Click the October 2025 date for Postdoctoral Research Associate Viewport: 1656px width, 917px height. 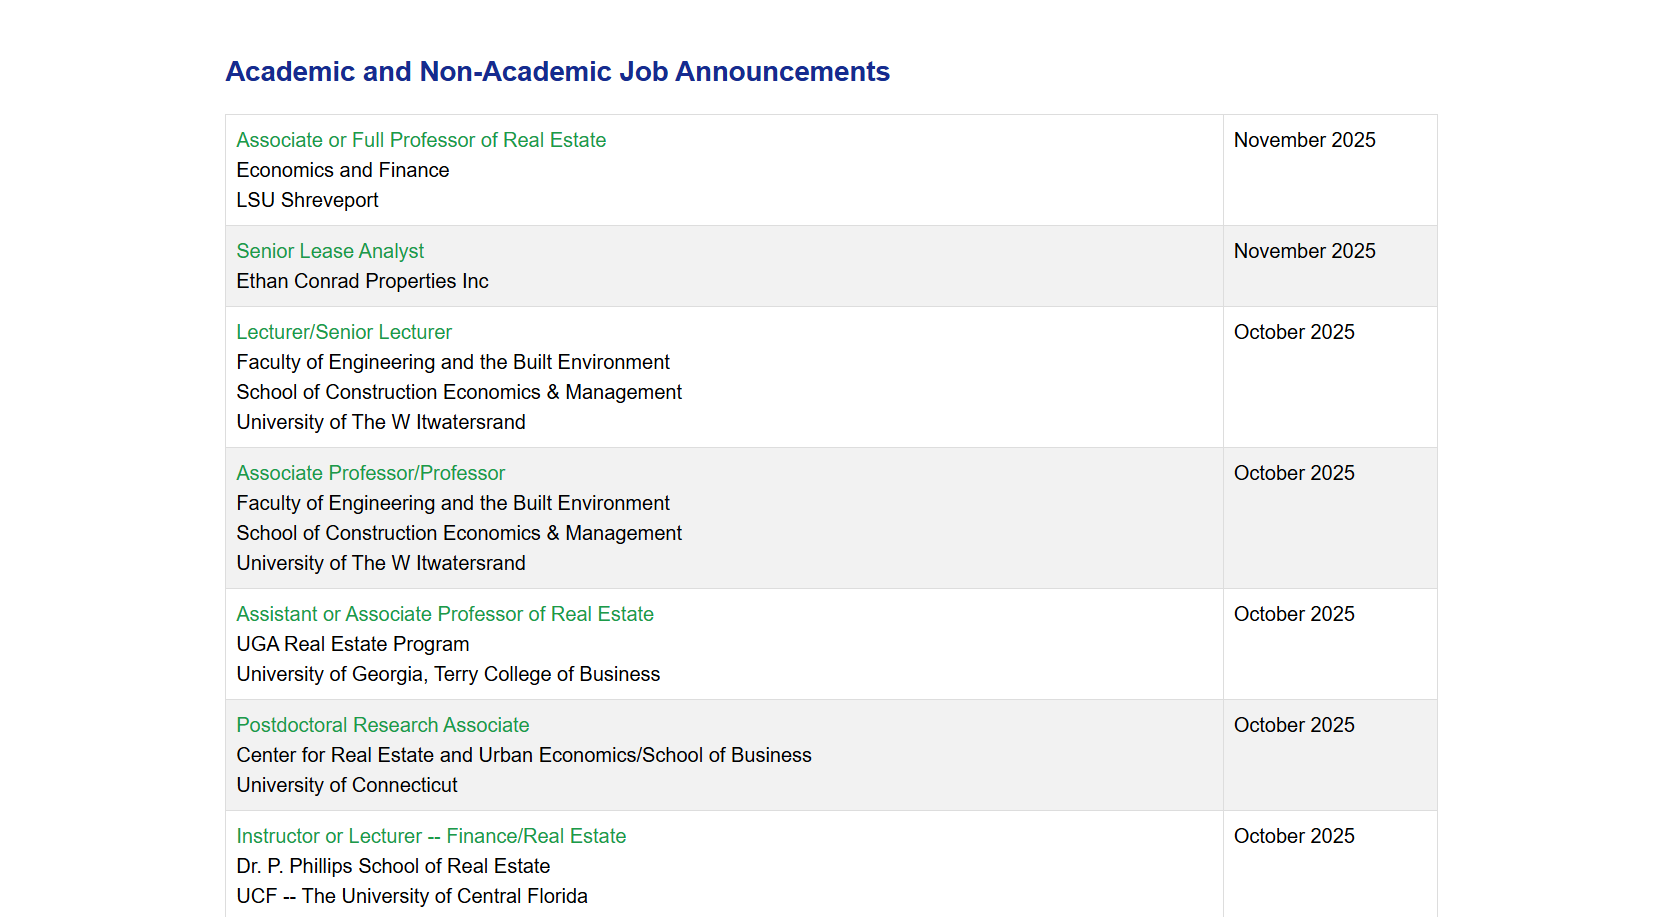click(x=1294, y=725)
